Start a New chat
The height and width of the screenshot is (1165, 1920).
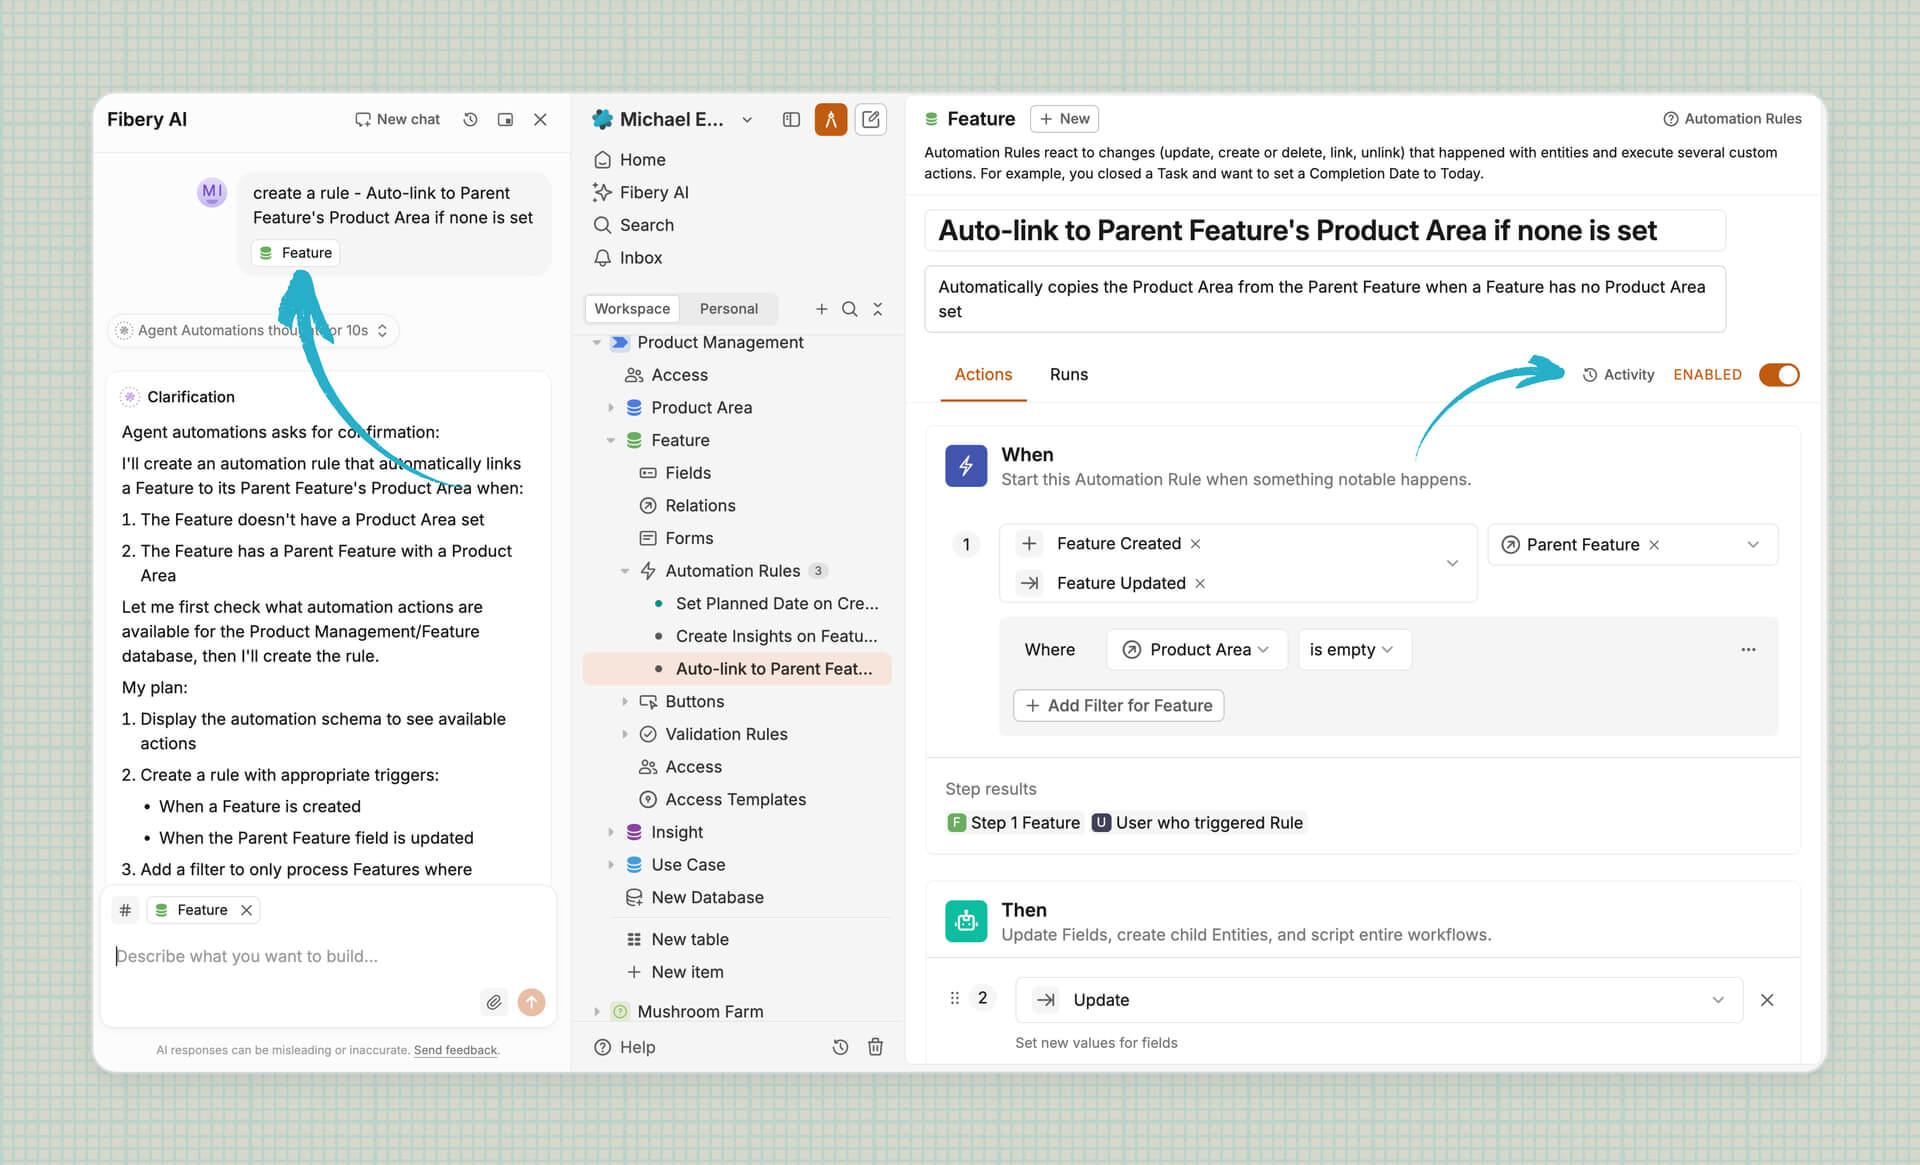tap(397, 119)
